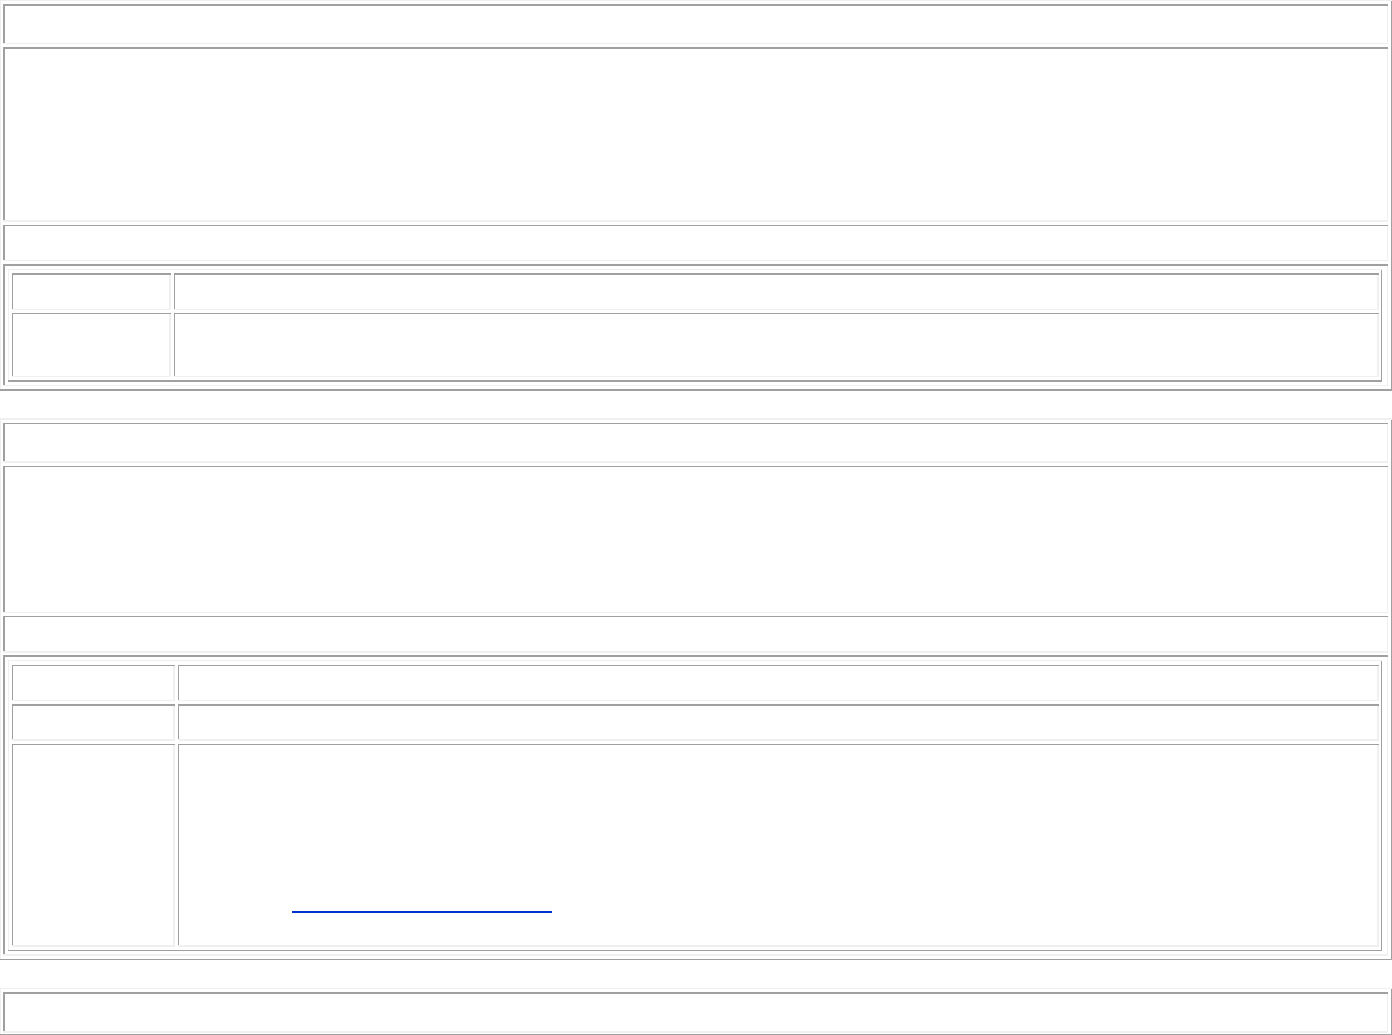This screenshot has width=1392, height=1035.
Task: Click the second table's second header bar
Action: (x=695, y=634)
